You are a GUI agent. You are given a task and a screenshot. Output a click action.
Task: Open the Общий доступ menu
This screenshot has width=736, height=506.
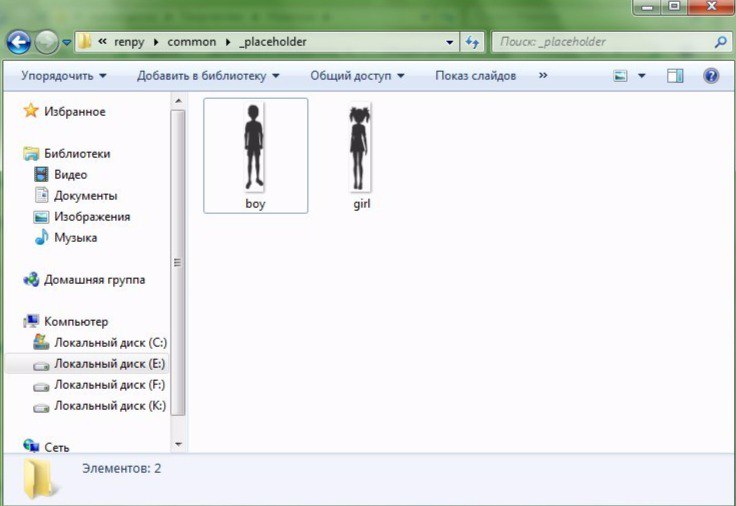[x=357, y=76]
